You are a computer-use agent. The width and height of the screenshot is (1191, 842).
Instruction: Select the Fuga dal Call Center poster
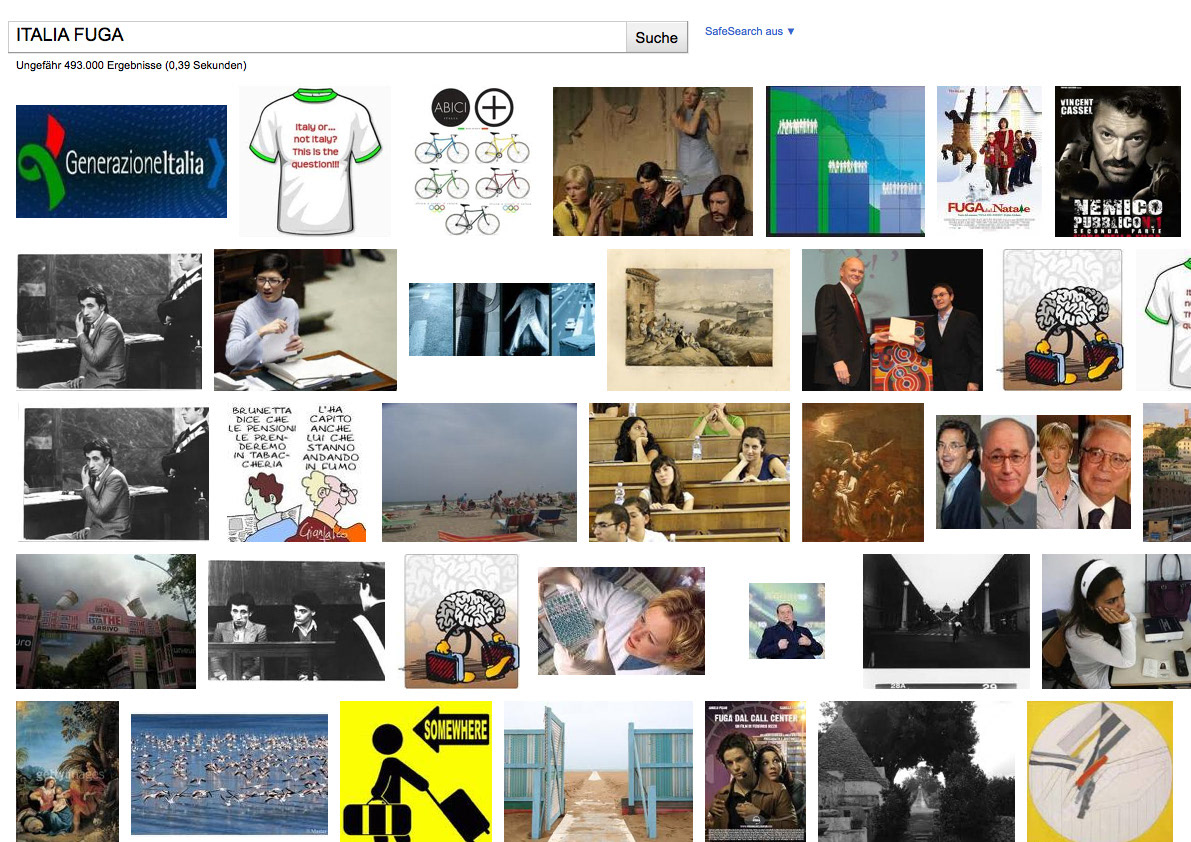tap(755, 771)
